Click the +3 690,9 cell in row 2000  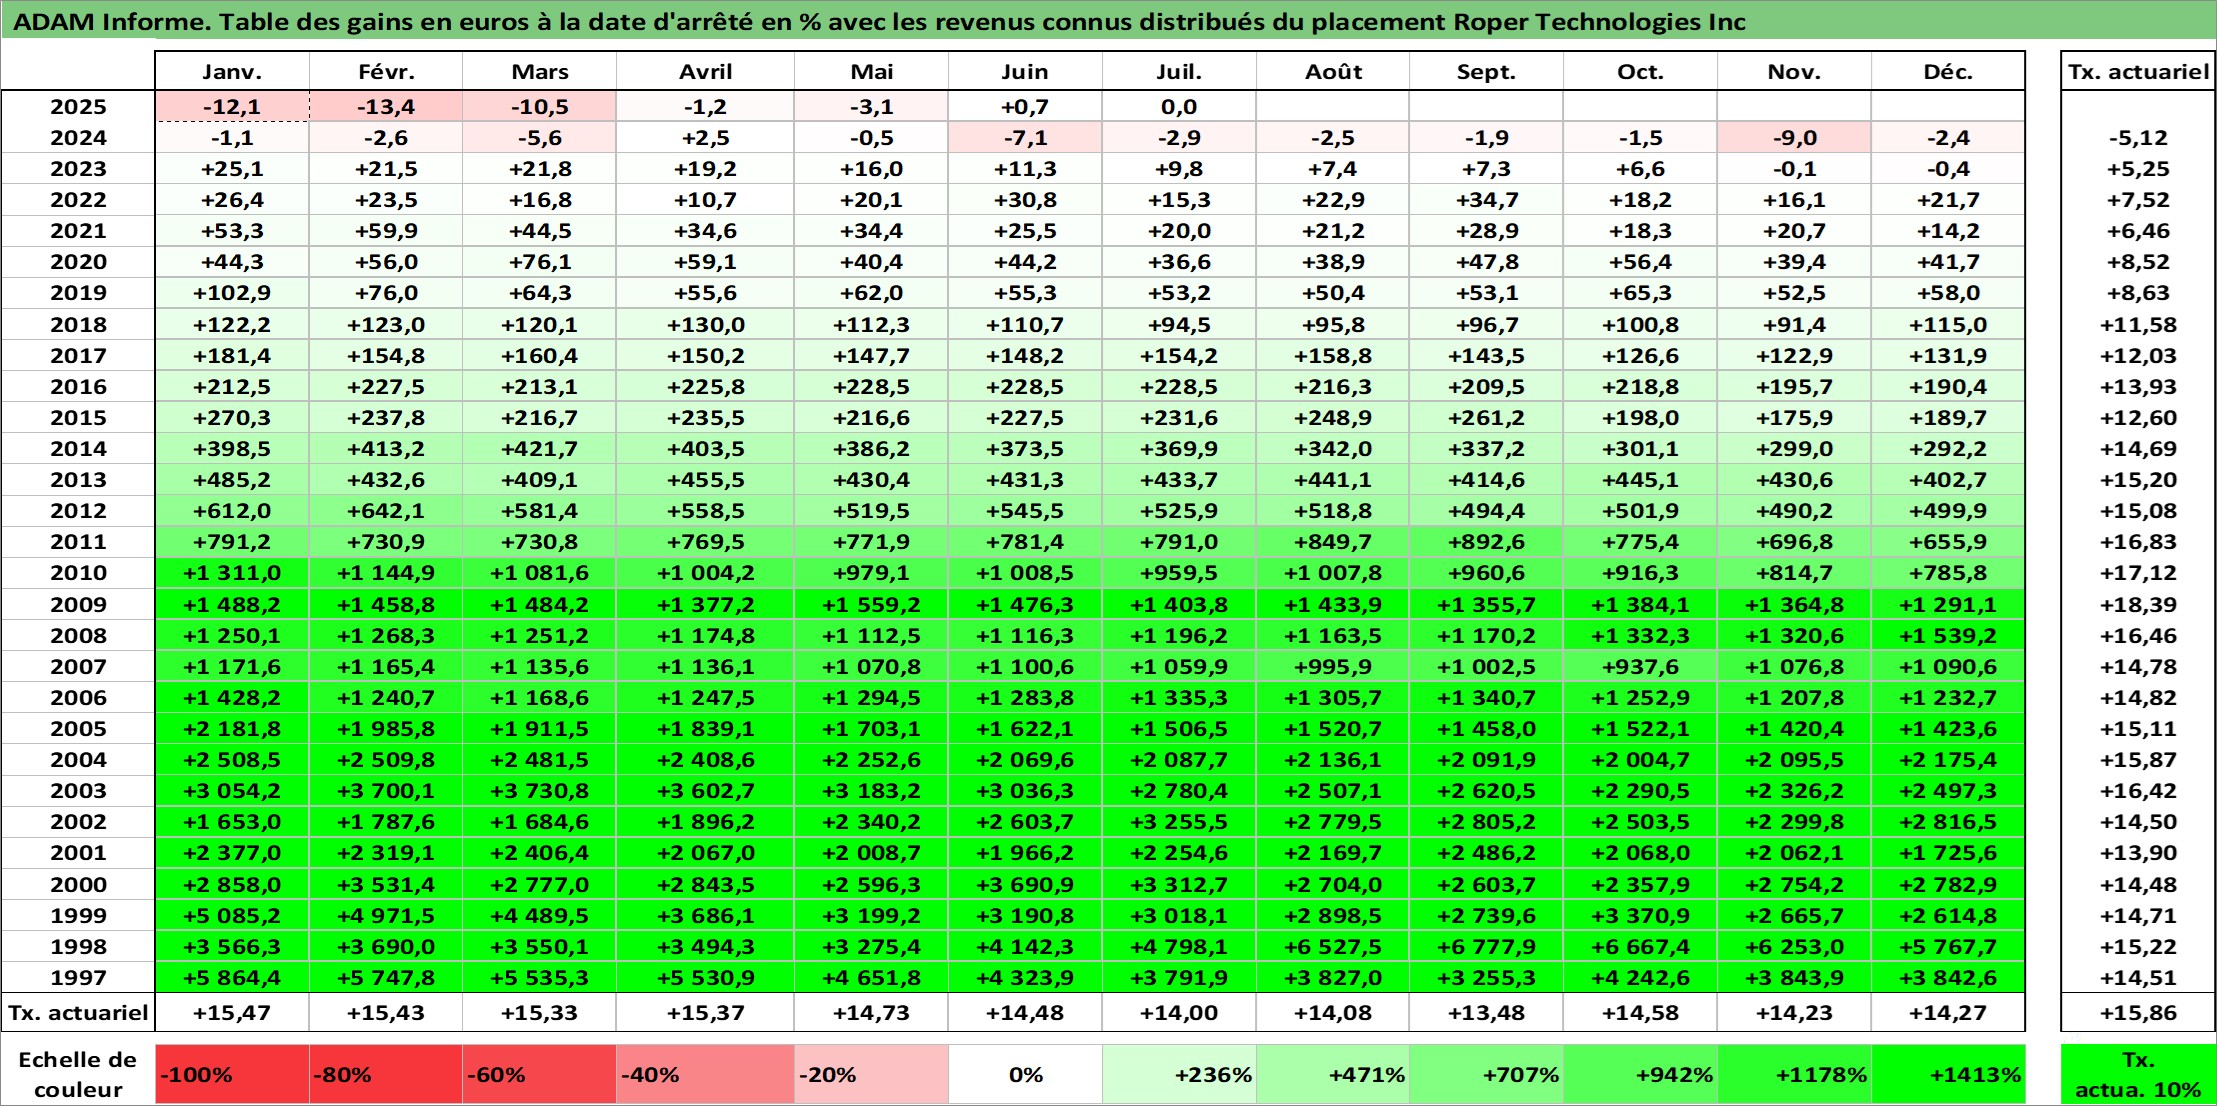(1025, 884)
